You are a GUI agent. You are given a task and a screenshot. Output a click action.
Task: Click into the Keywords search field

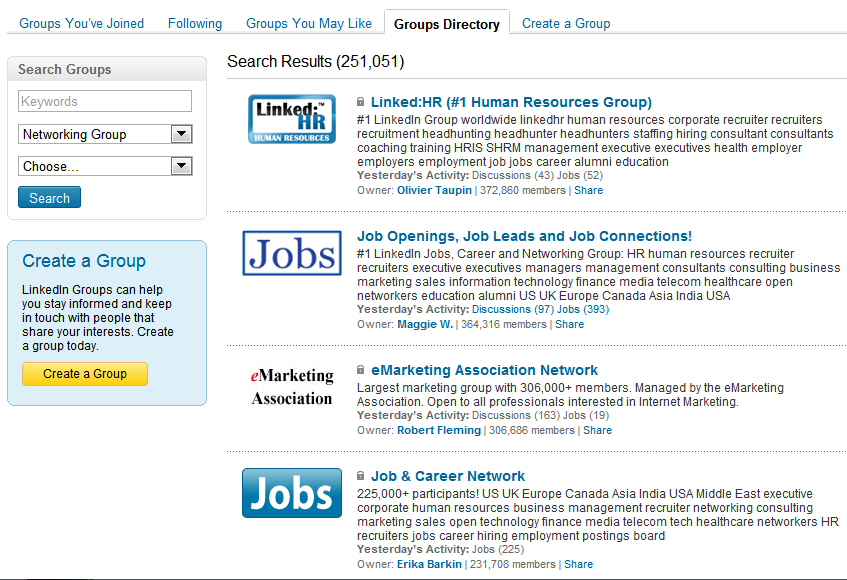(105, 101)
